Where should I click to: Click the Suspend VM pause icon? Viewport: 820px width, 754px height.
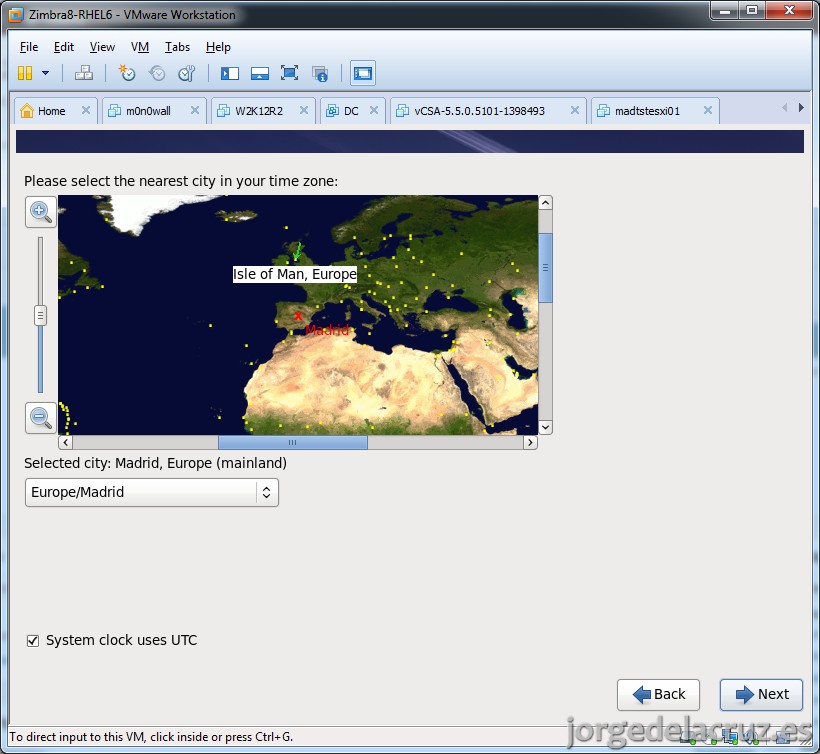[25, 73]
